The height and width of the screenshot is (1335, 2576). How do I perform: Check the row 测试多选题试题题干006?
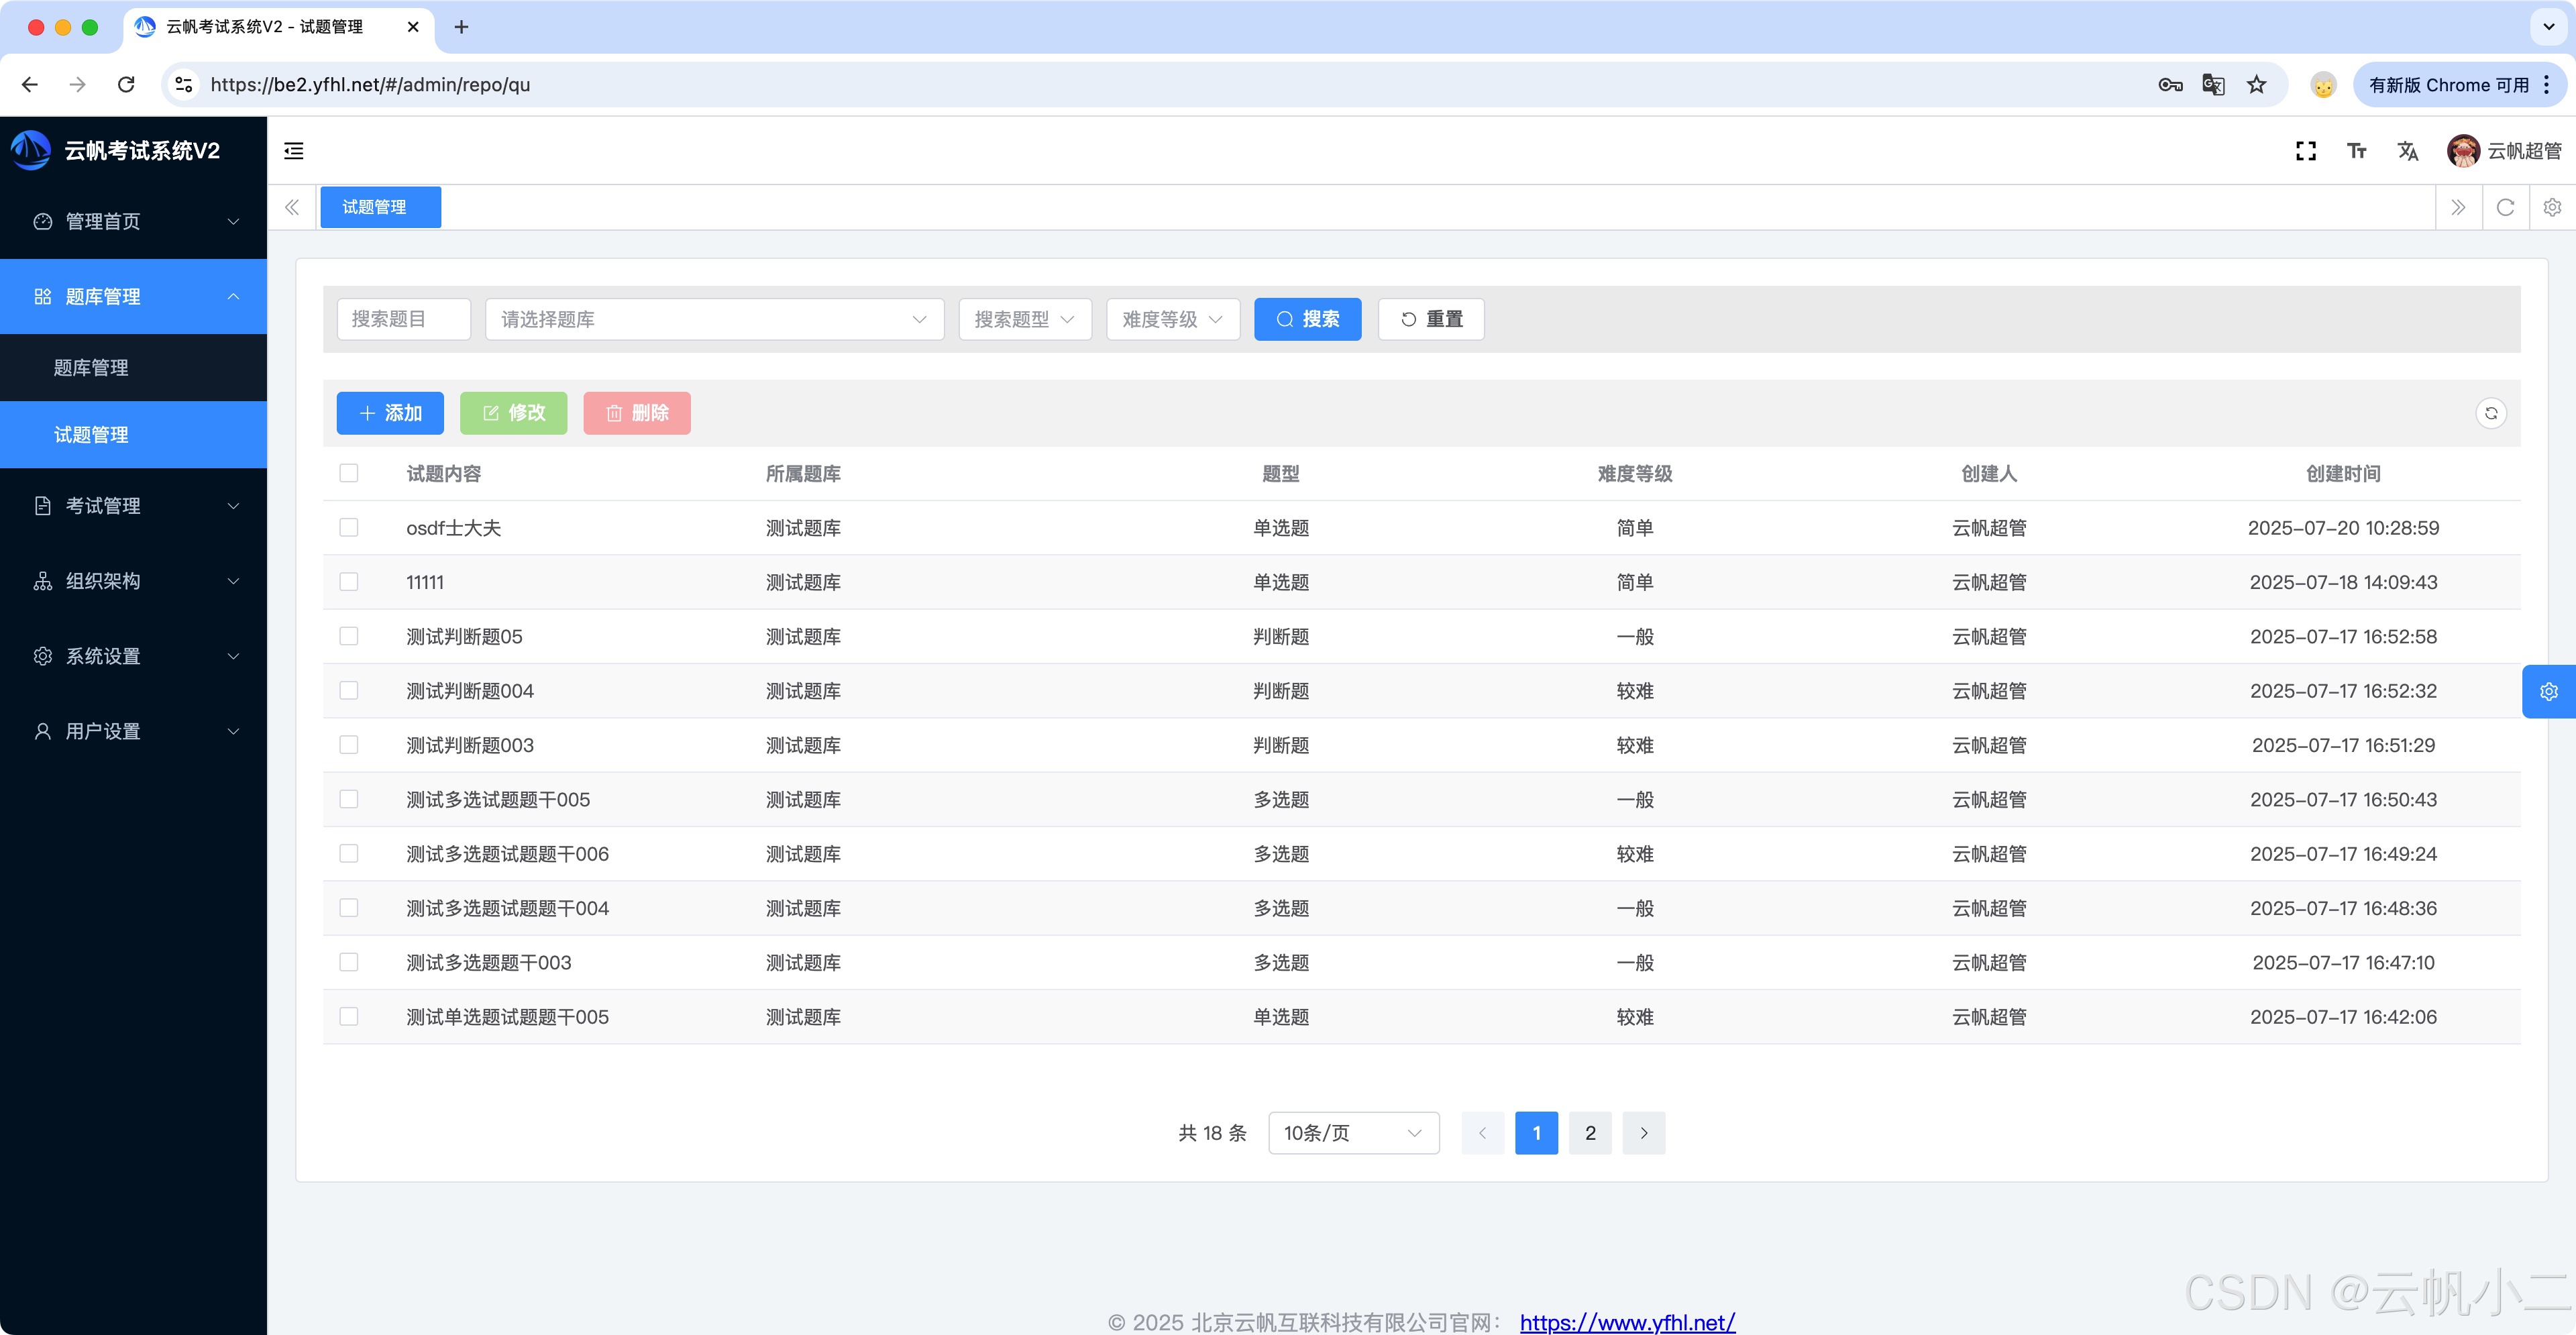coord(348,853)
